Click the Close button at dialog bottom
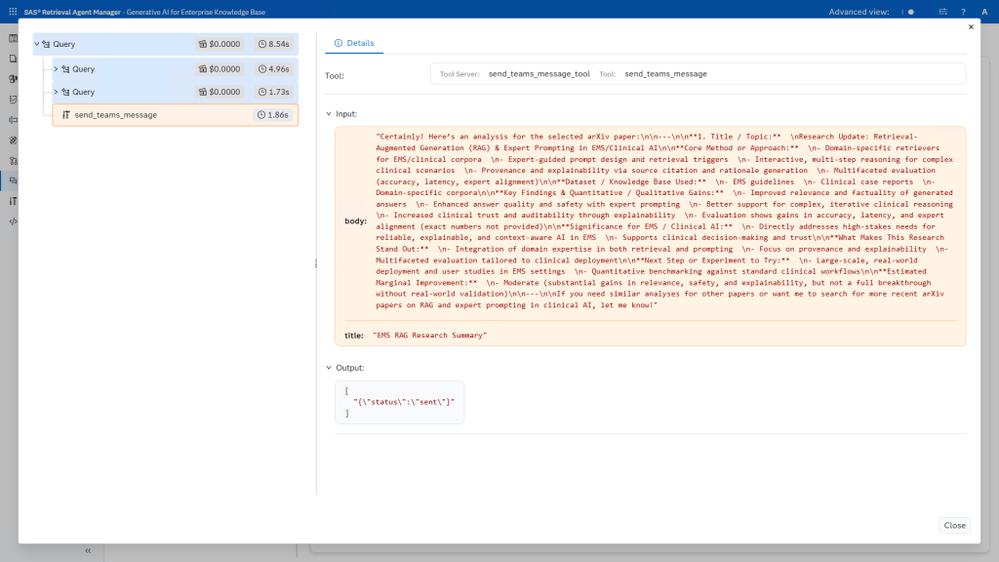Image resolution: width=999 pixels, height=562 pixels. [x=954, y=525]
